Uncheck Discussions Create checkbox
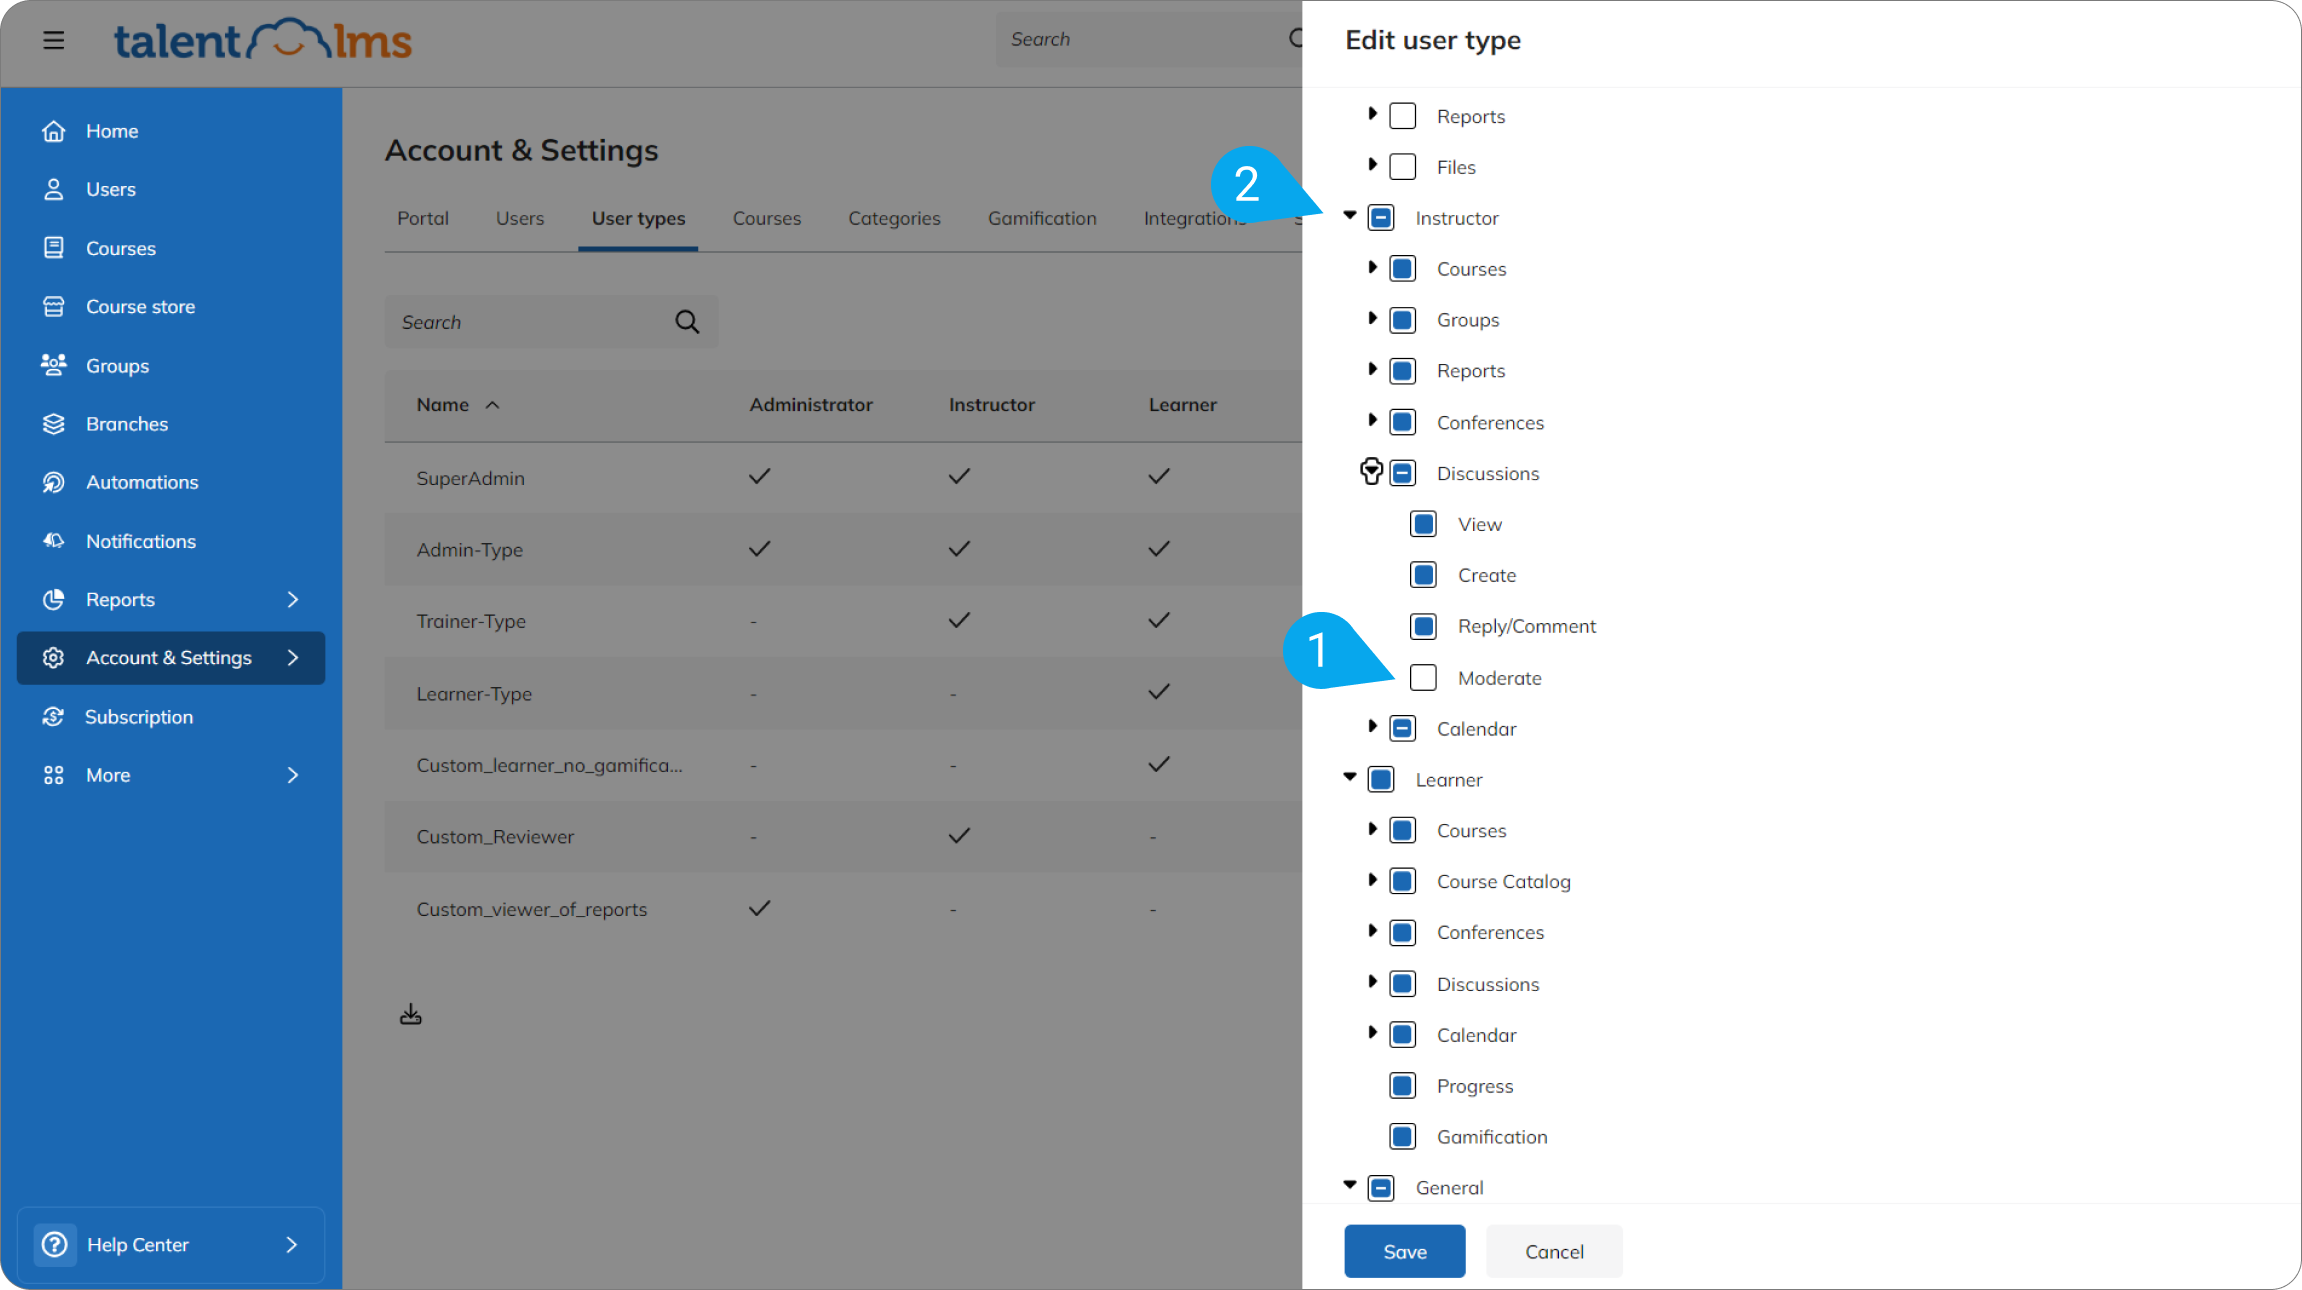The width and height of the screenshot is (2302, 1290). (1424, 575)
